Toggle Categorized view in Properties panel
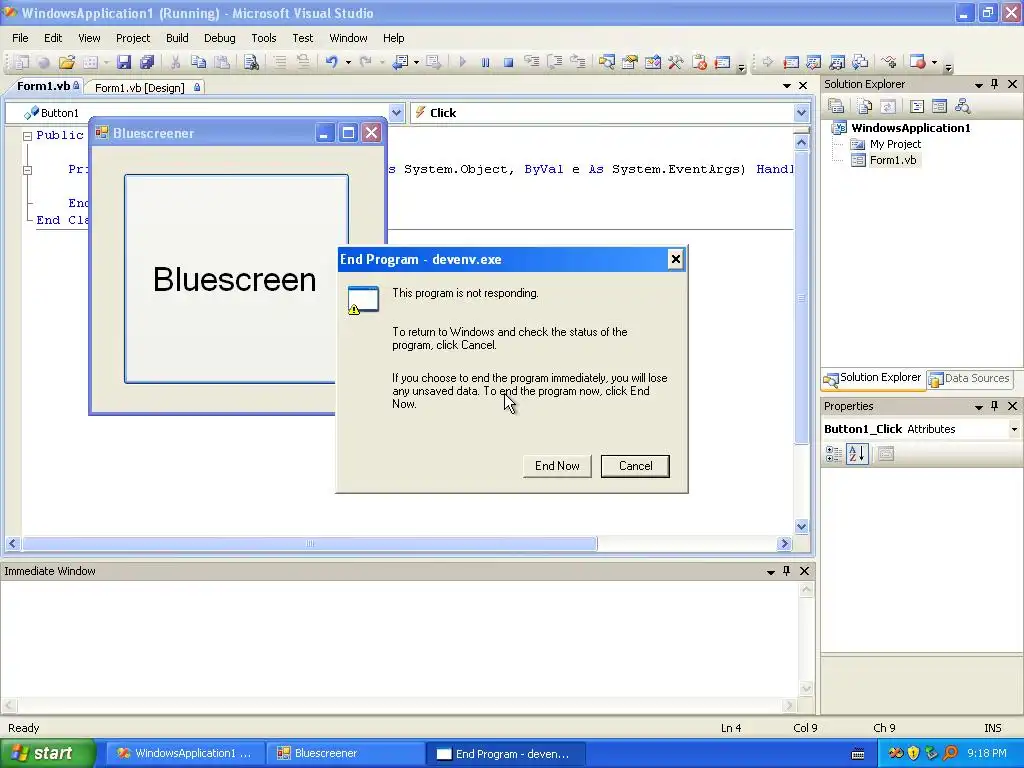This screenshot has height=768, width=1024. (834, 454)
